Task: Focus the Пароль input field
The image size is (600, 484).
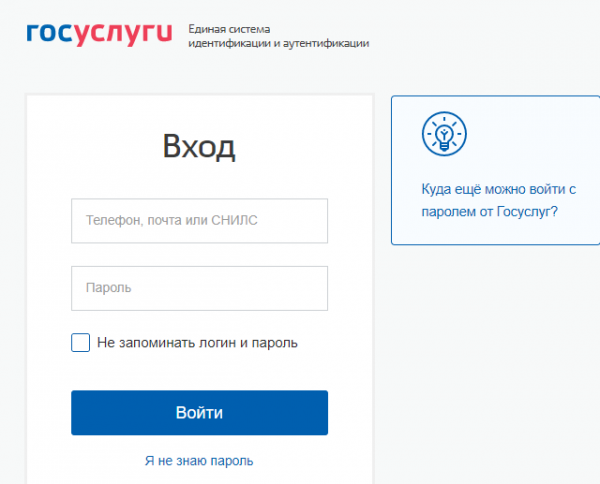Action: tap(199, 288)
